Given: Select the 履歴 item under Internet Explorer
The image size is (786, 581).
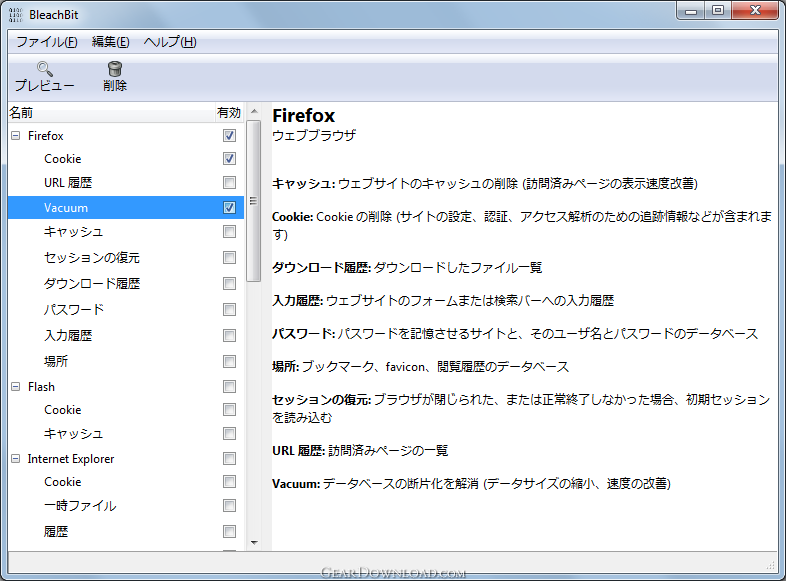Looking at the screenshot, I should [x=56, y=531].
